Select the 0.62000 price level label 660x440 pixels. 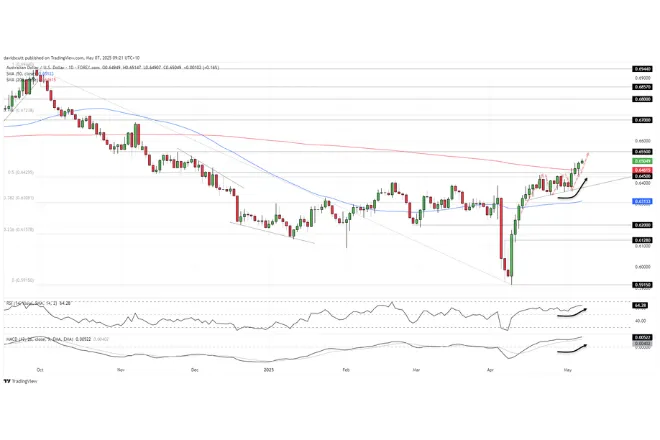tap(642, 225)
